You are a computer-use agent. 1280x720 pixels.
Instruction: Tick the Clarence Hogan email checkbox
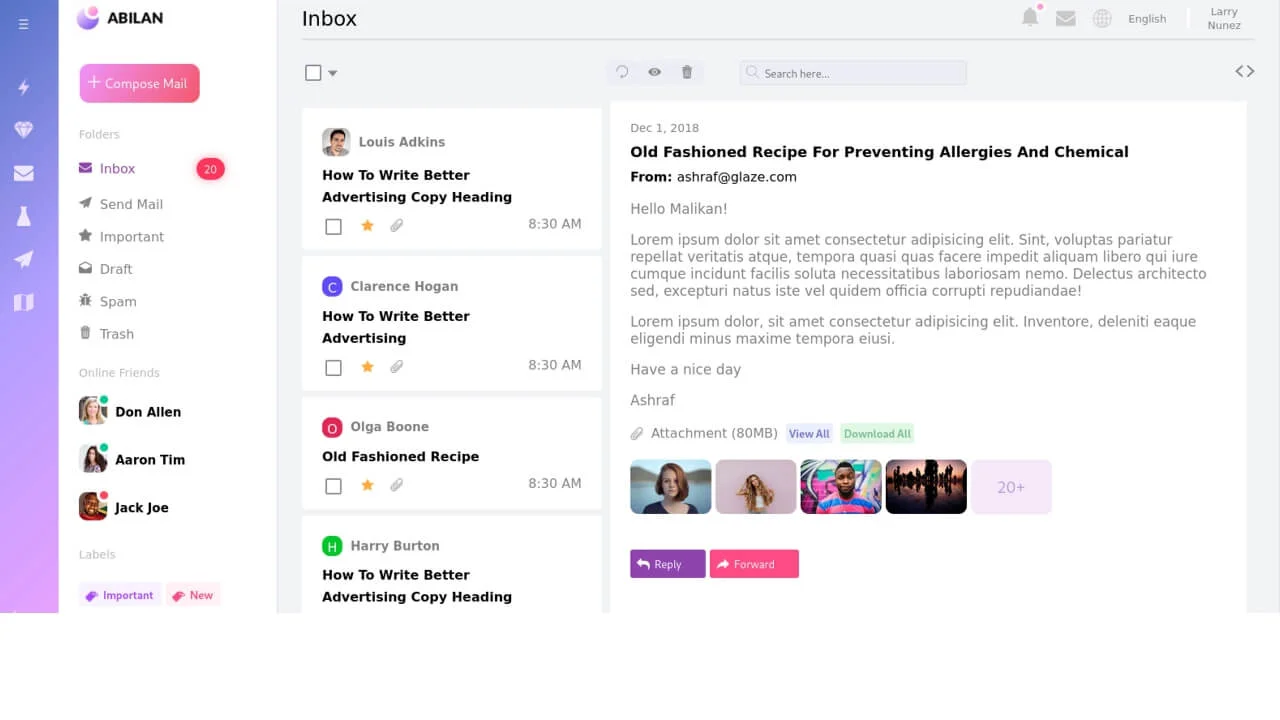334,367
